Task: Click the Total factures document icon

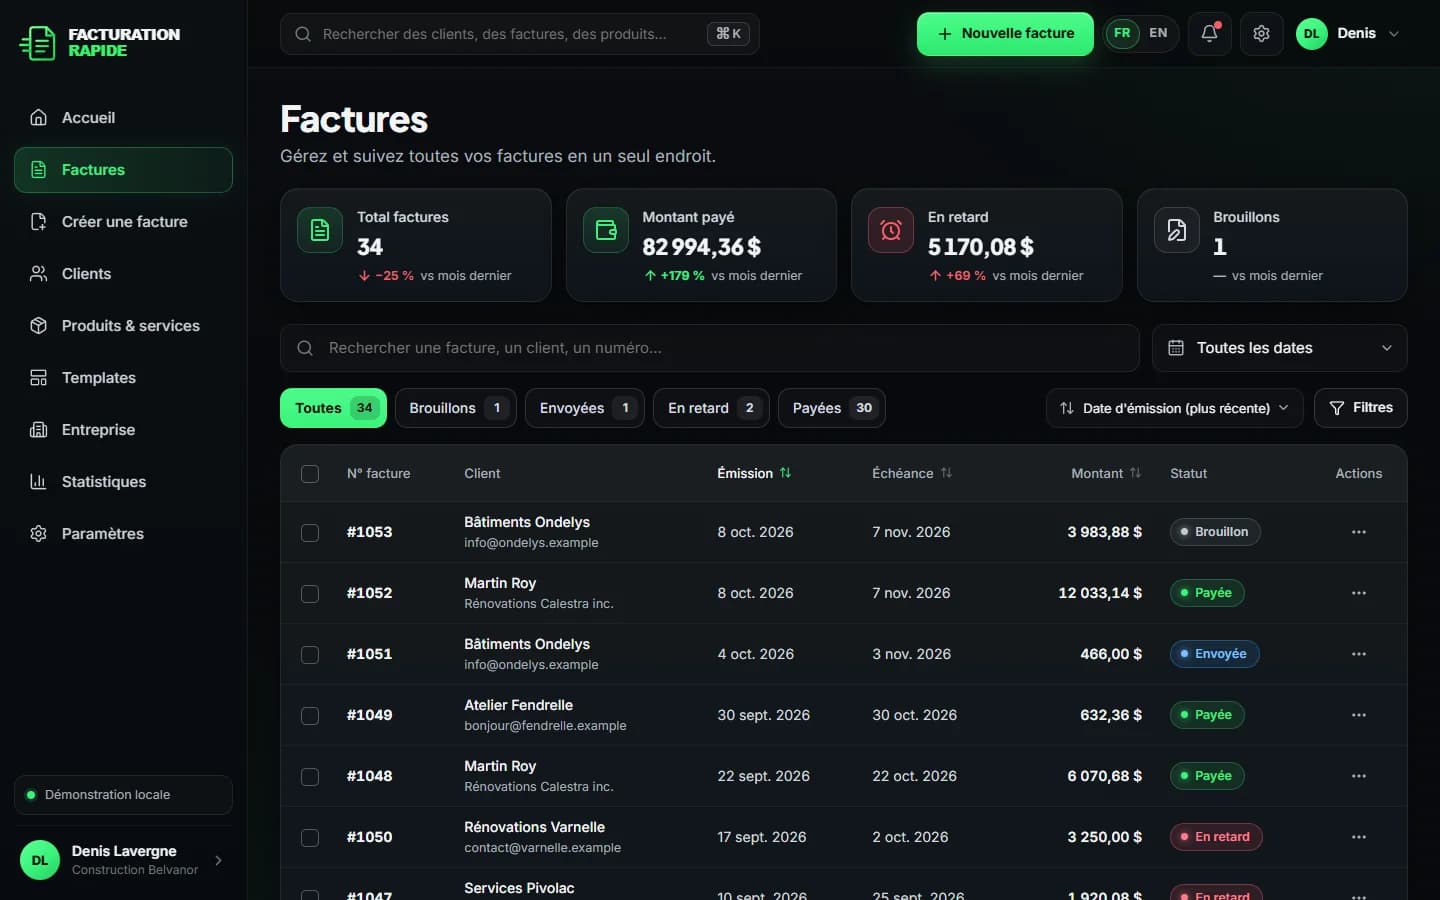Action: (x=320, y=230)
